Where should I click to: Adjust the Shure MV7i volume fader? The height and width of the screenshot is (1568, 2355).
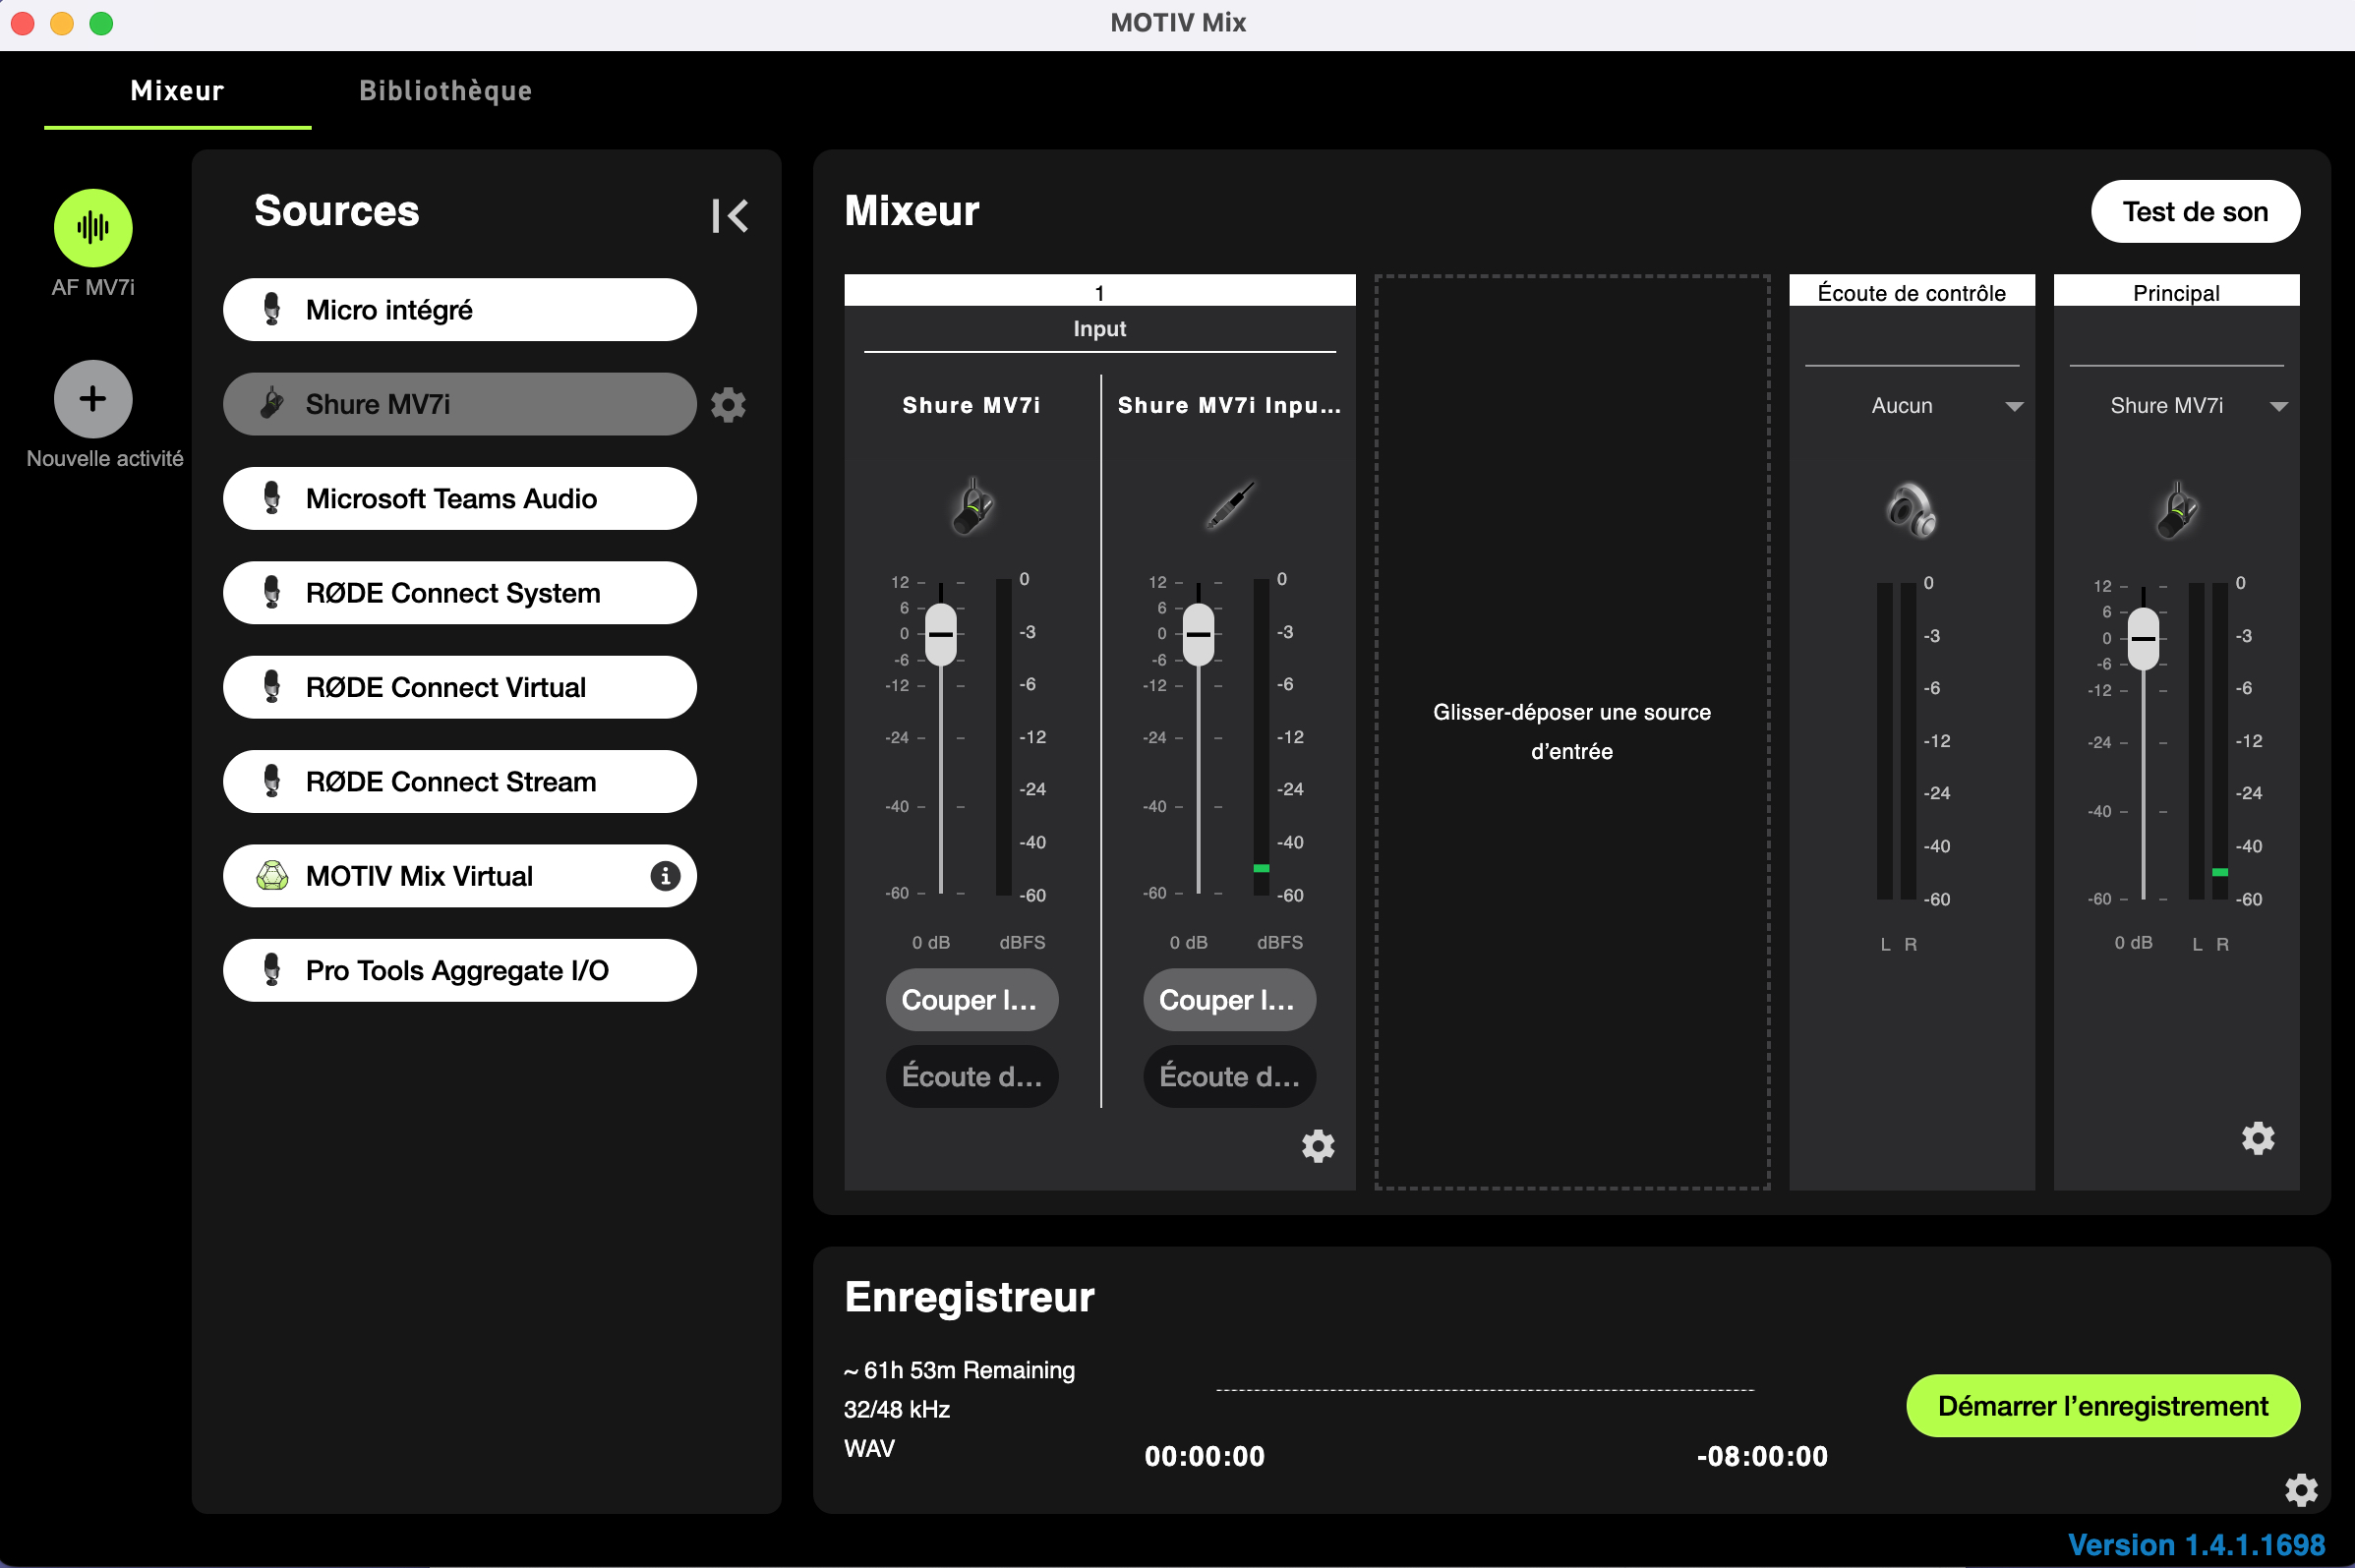[x=939, y=633]
